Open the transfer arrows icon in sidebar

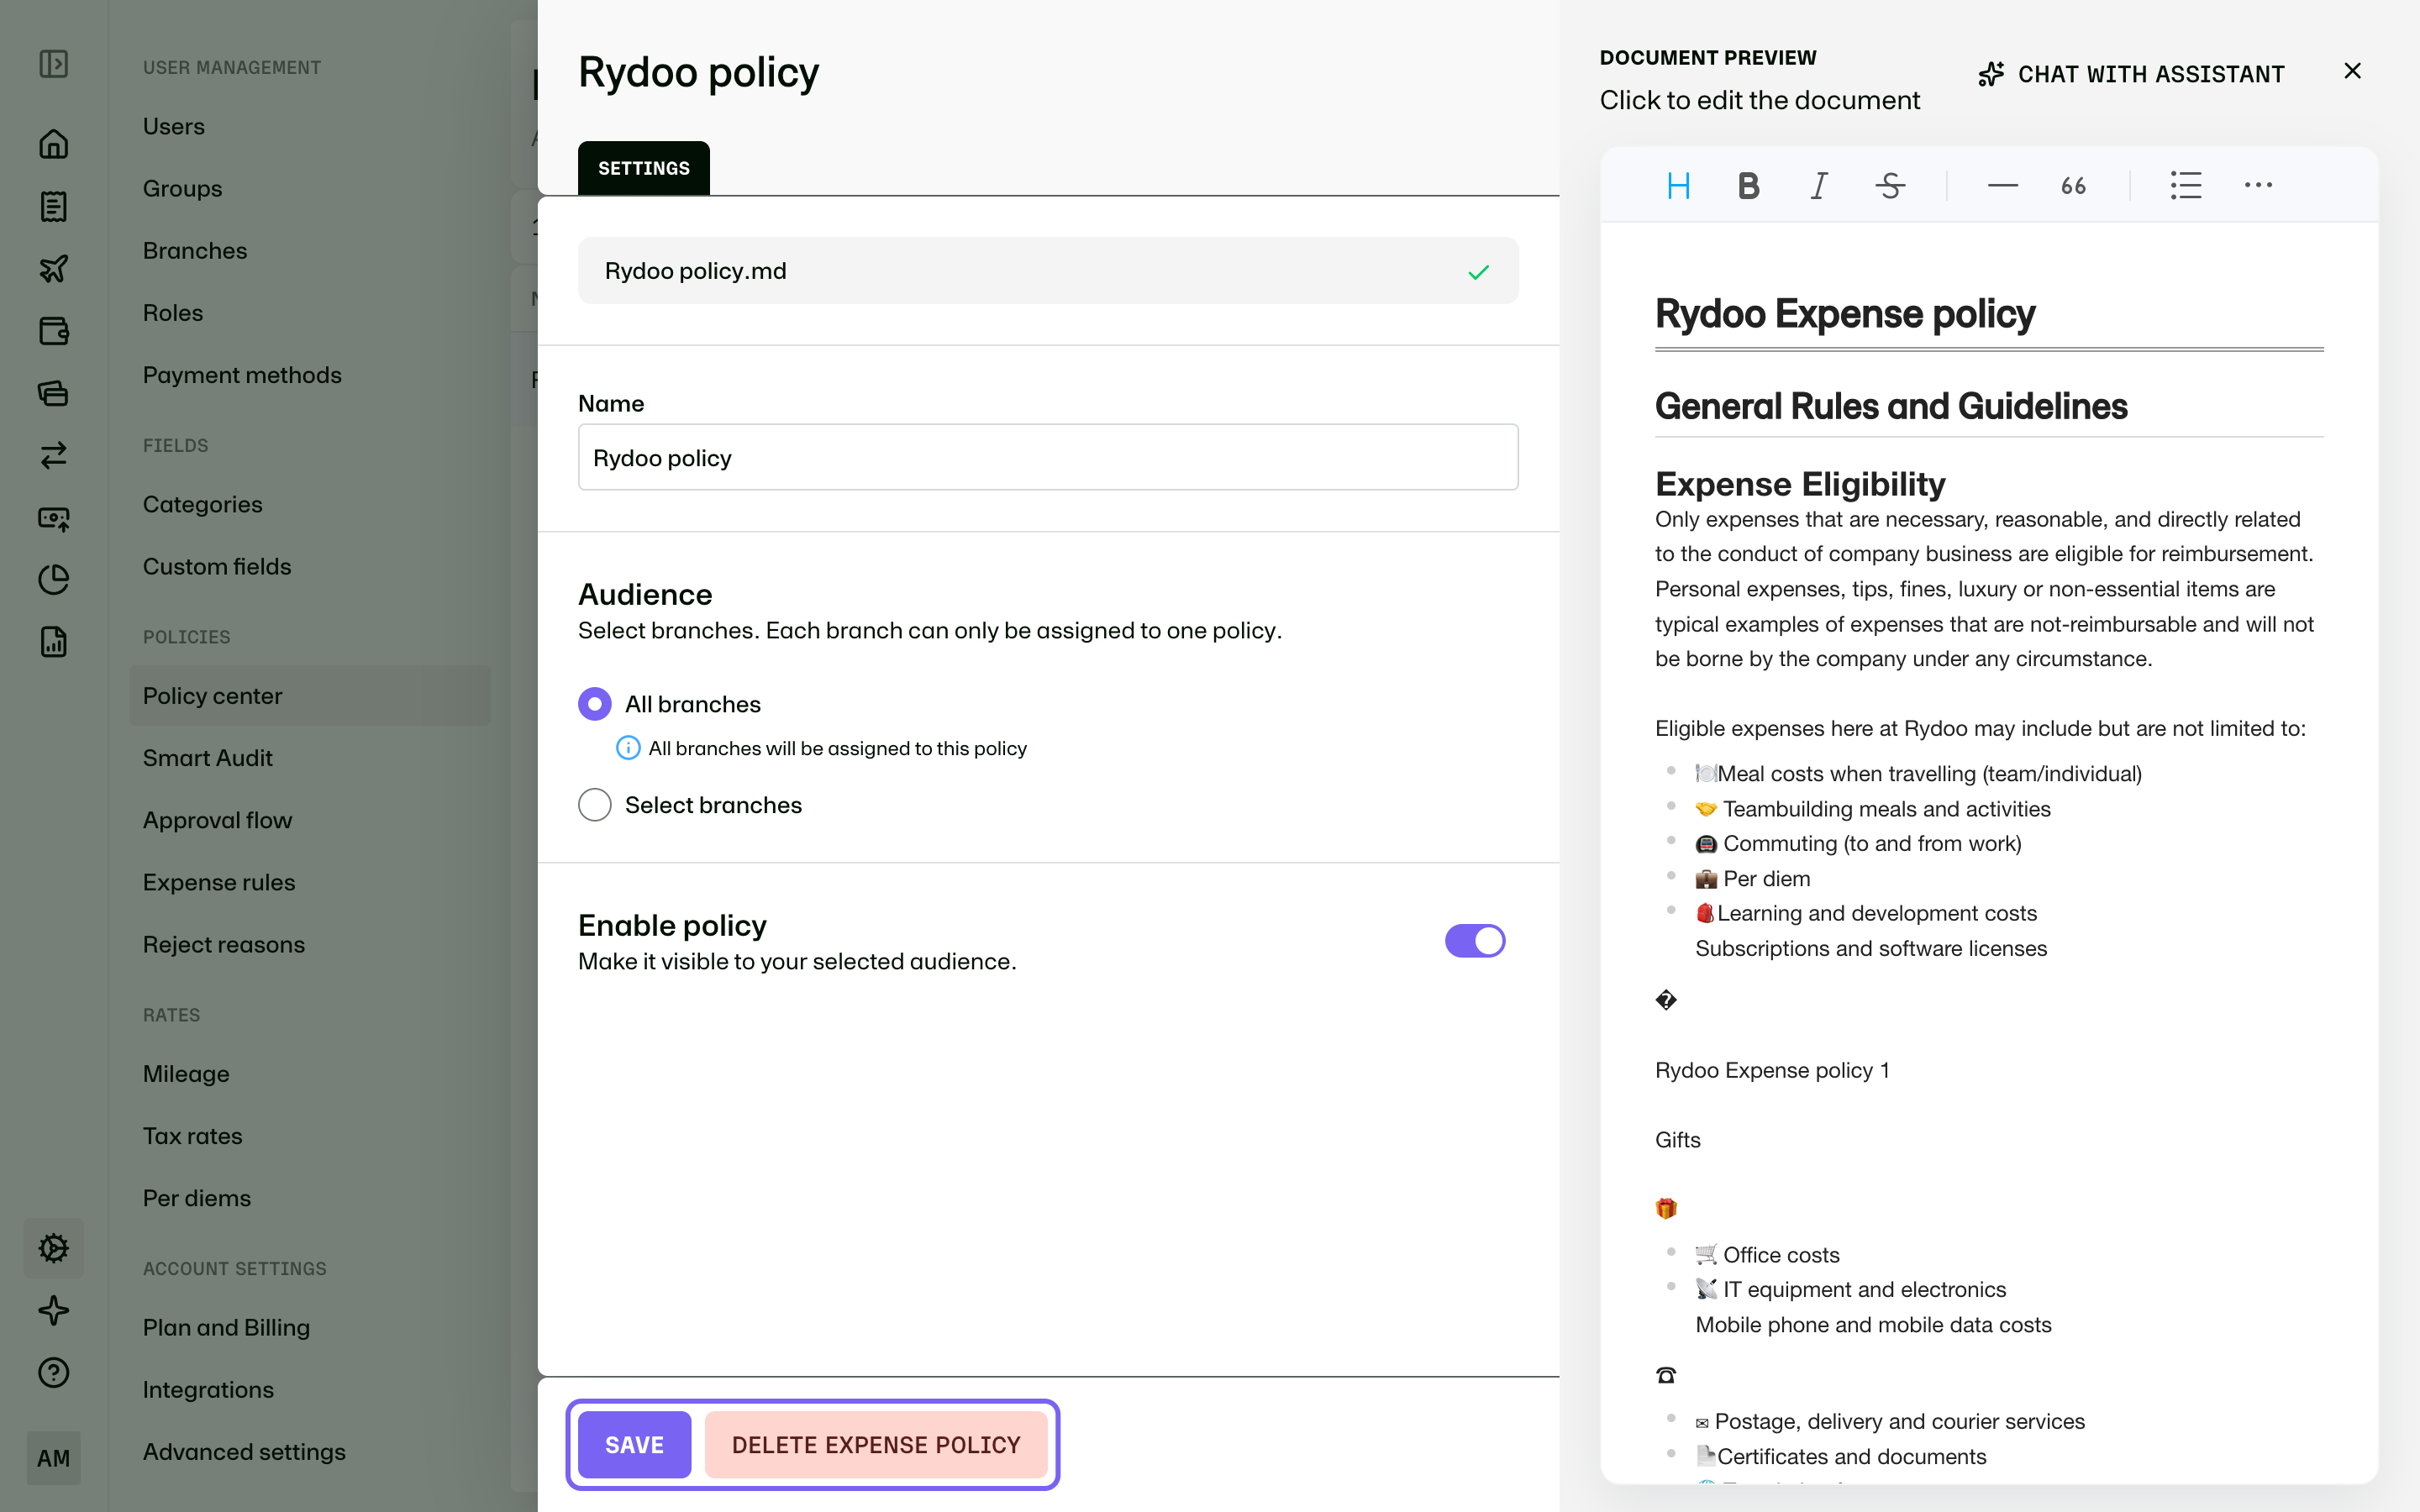54,455
